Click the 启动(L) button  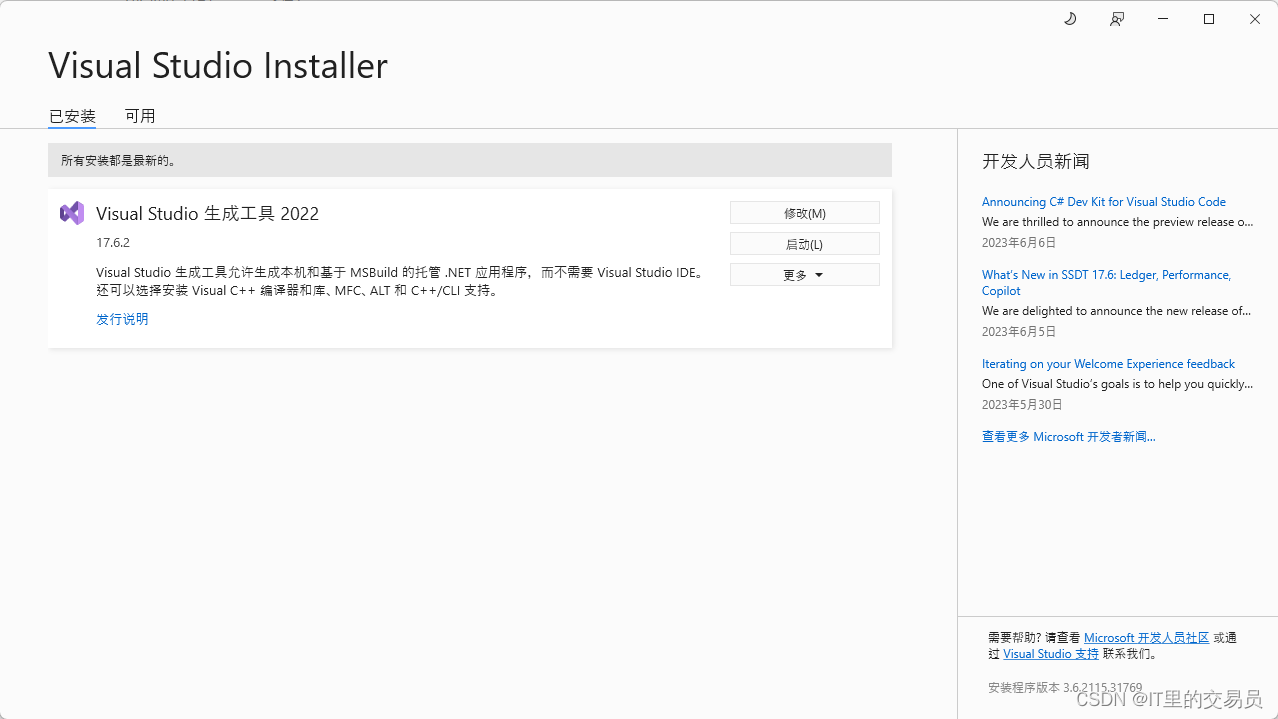coord(805,244)
